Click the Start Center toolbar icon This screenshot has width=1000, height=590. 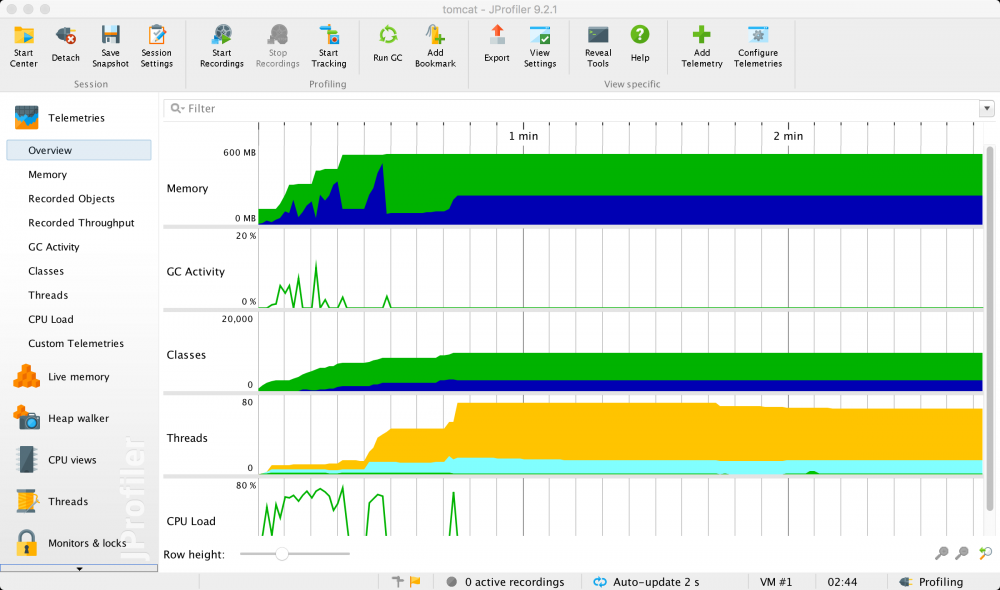point(23,46)
